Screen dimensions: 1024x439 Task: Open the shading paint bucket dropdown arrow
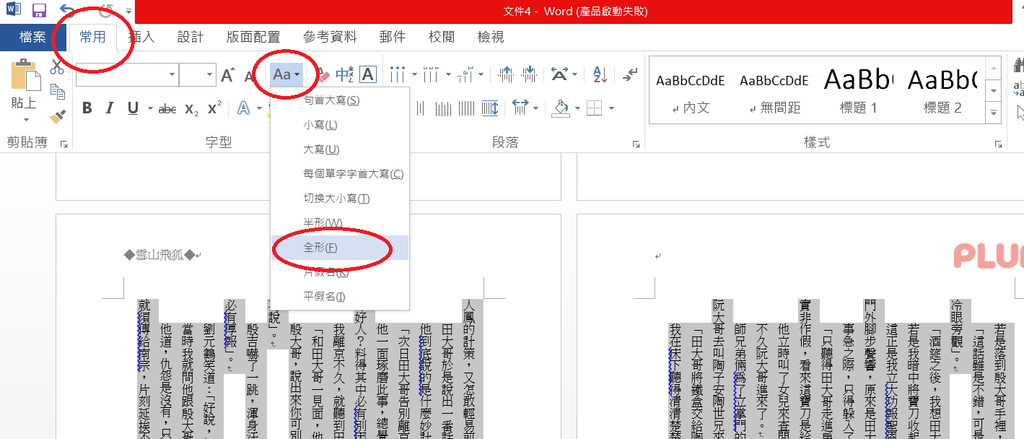click(576, 108)
